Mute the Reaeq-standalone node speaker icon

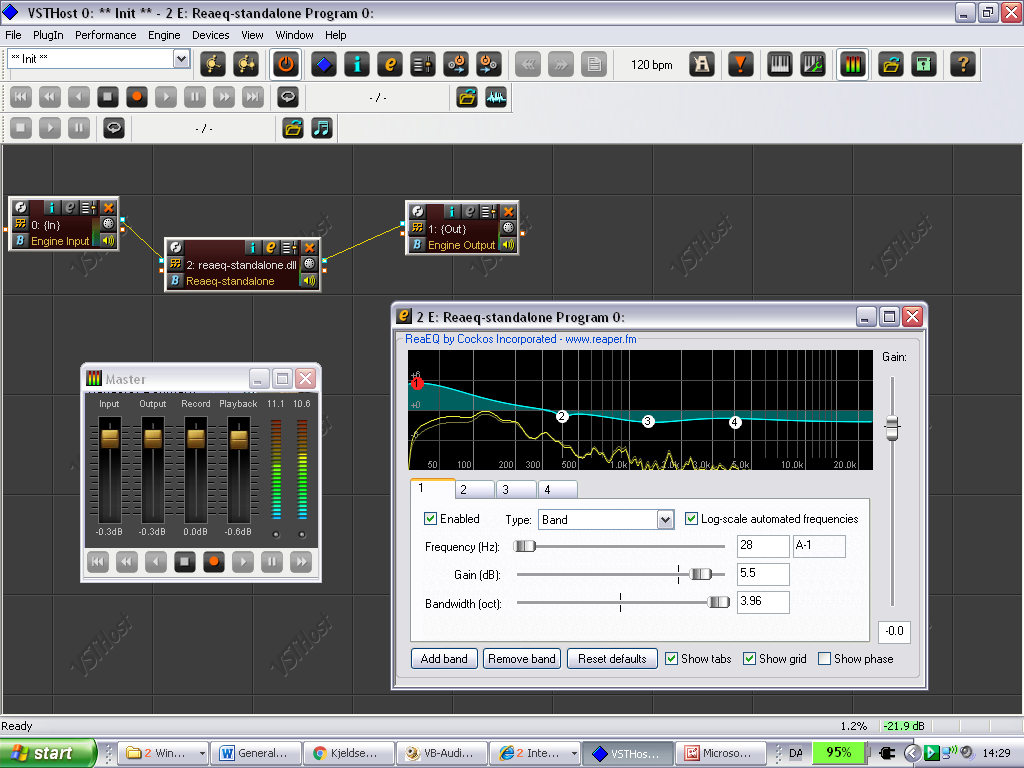(x=309, y=281)
